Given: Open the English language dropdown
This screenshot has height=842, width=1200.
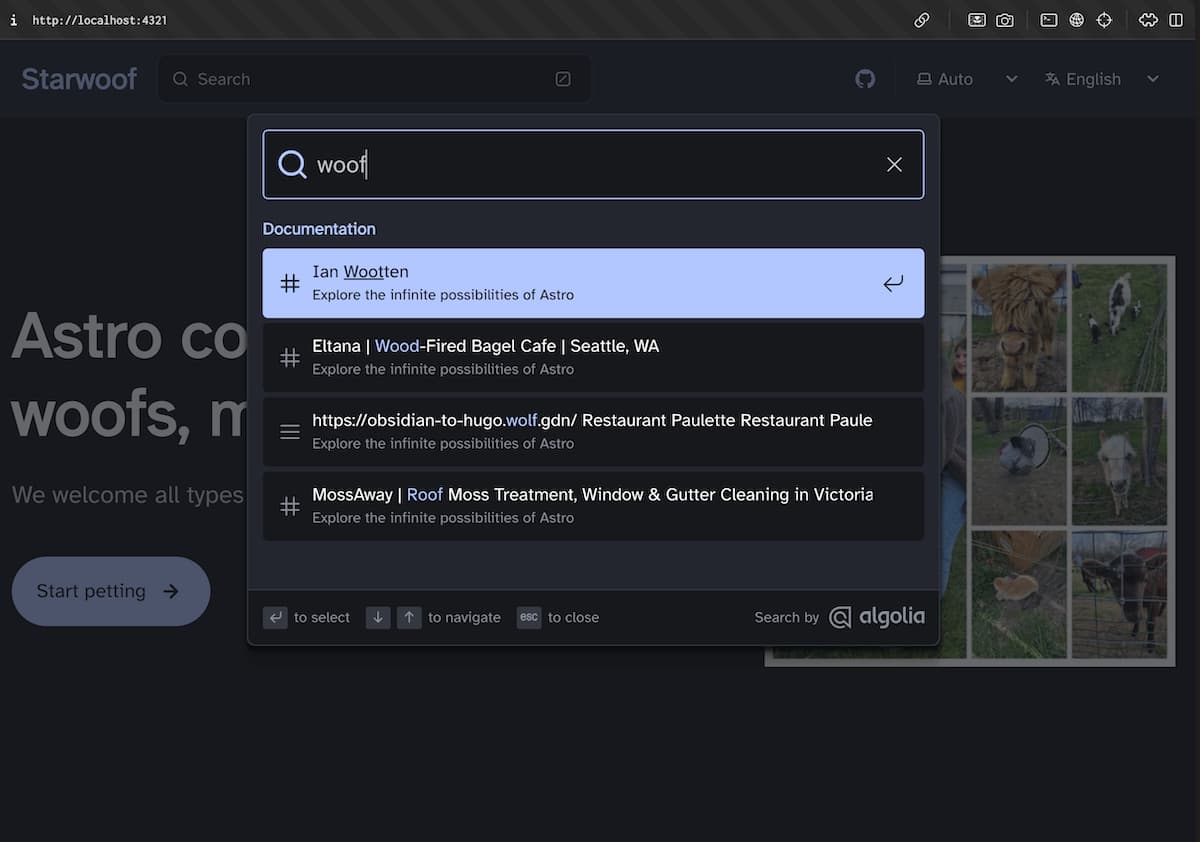Looking at the screenshot, I should coord(1102,79).
